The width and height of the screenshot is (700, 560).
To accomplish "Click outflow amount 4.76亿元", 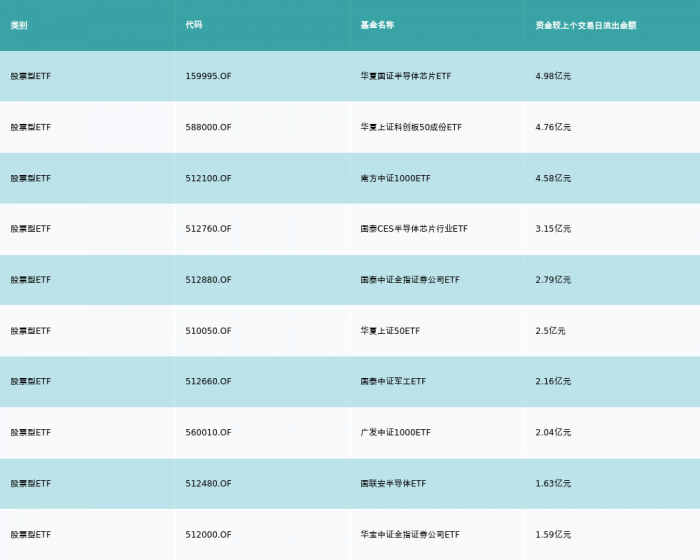I will tap(553, 127).
